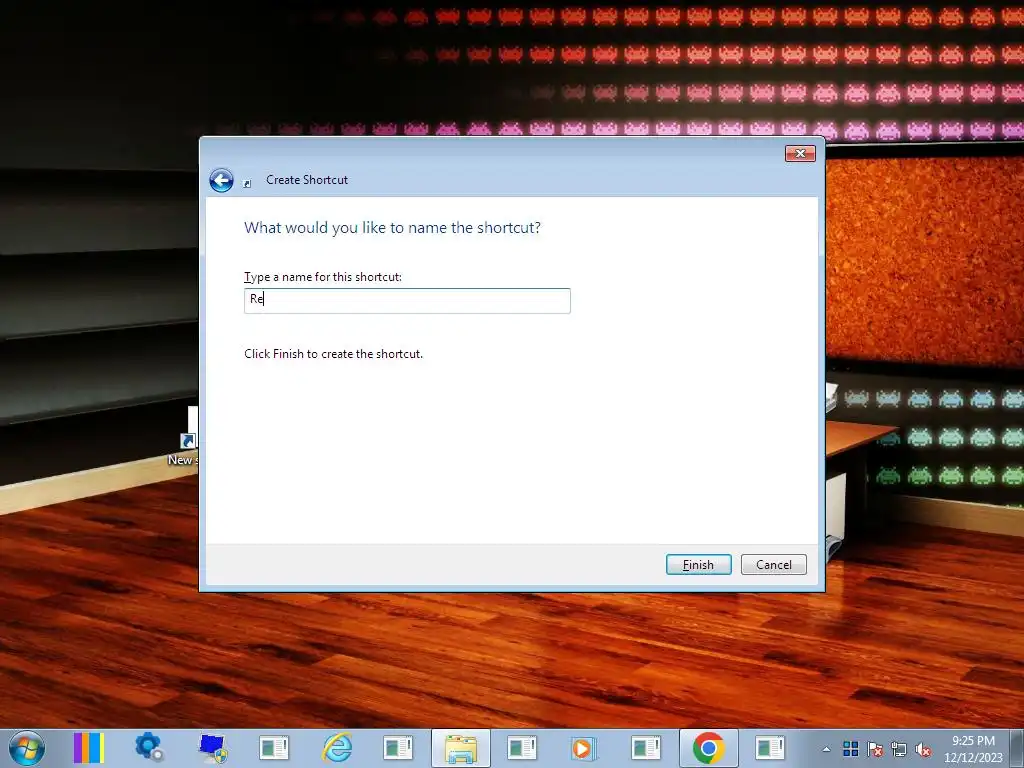
Task: Open Windows Explorer folder icon in taskbar
Action: click(460, 748)
